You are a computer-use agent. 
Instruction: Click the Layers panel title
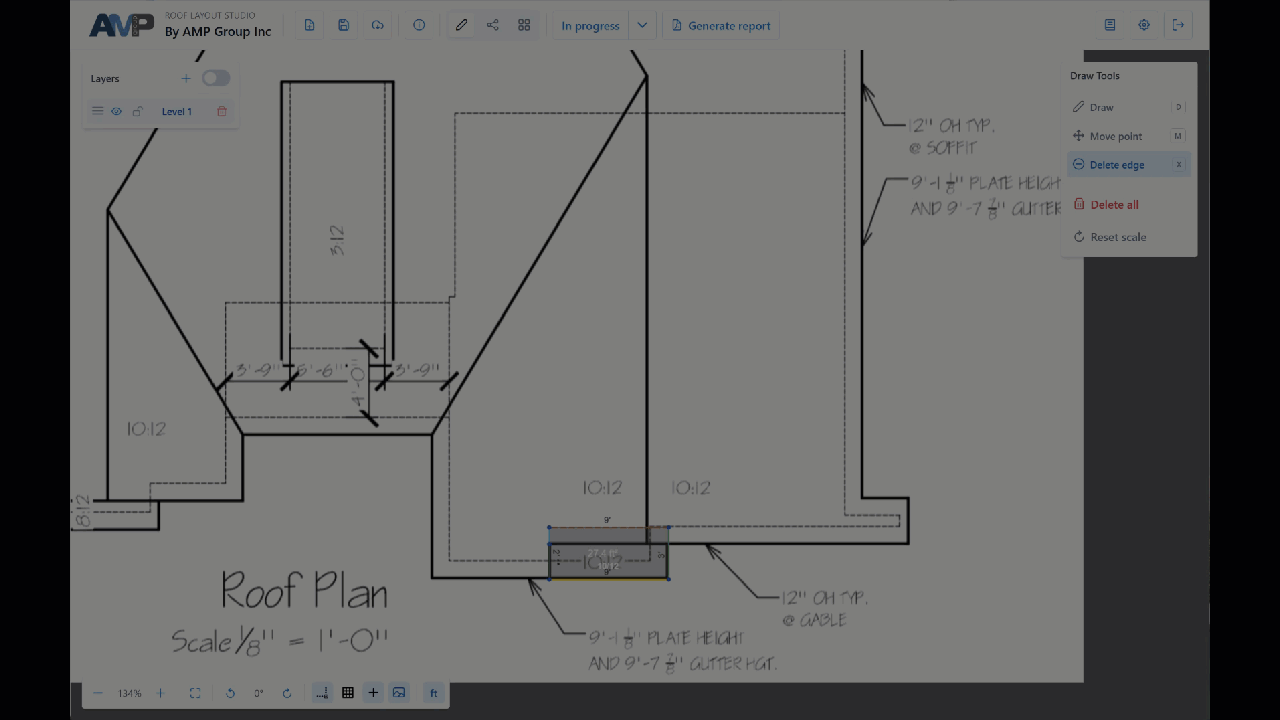(x=105, y=79)
